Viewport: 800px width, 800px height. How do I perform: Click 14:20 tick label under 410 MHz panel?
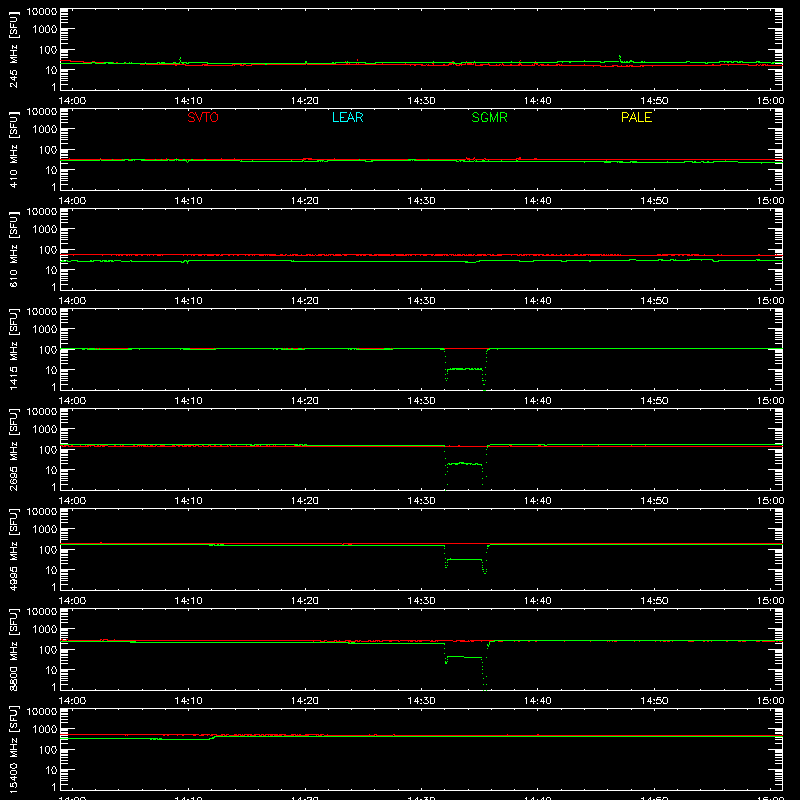tap(305, 201)
